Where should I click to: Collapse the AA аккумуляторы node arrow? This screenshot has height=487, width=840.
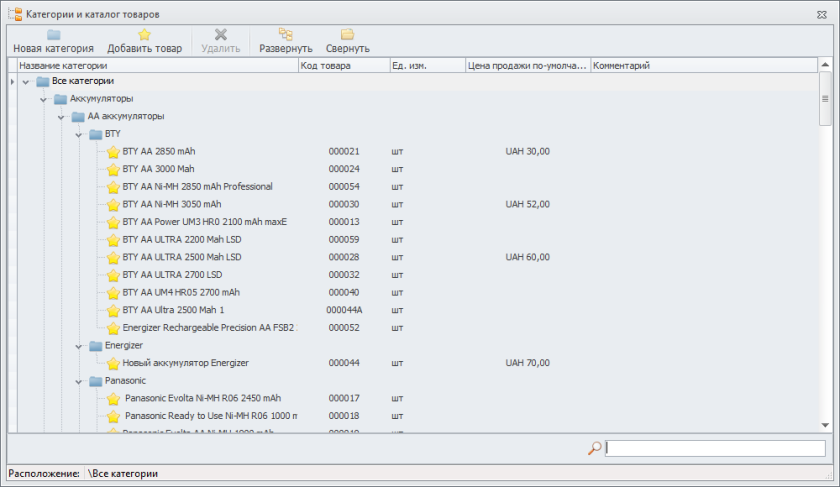[61, 117]
